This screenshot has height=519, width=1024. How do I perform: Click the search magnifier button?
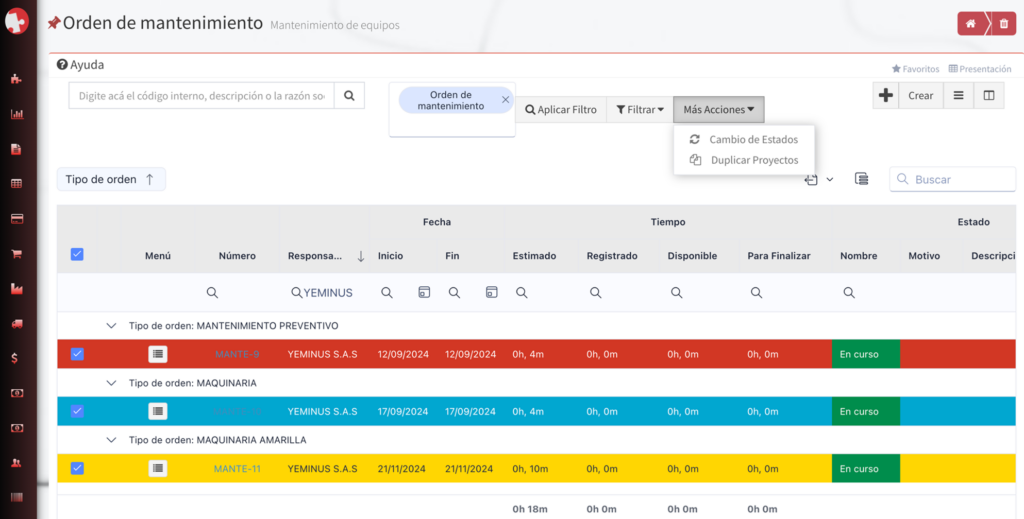coord(349,96)
